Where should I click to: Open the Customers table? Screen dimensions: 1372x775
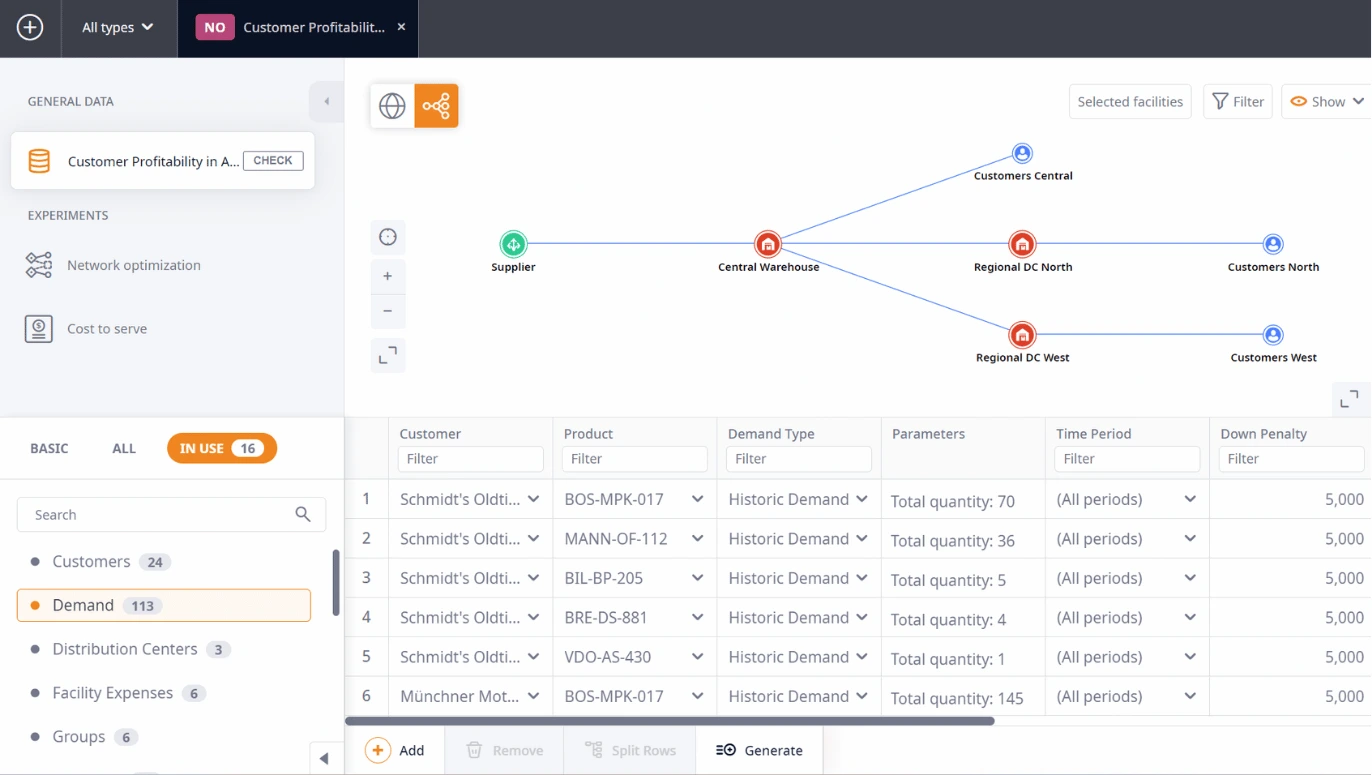tap(164, 561)
